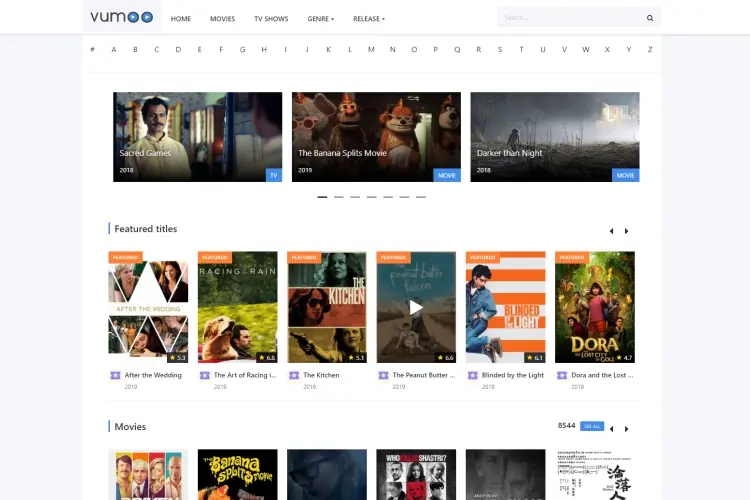Show previous Featured titles
Screen dimensions: 750x500
(x=611, y=231)
